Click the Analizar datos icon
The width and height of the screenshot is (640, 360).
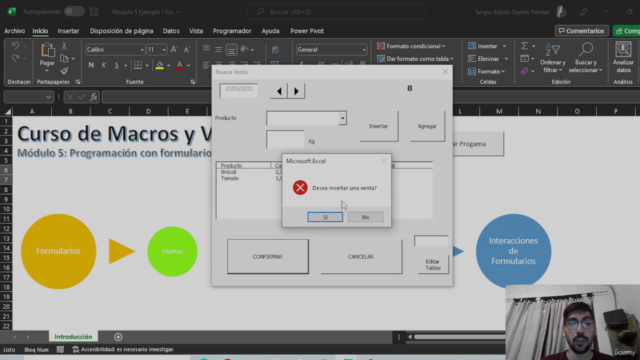[x=623, y=50]
